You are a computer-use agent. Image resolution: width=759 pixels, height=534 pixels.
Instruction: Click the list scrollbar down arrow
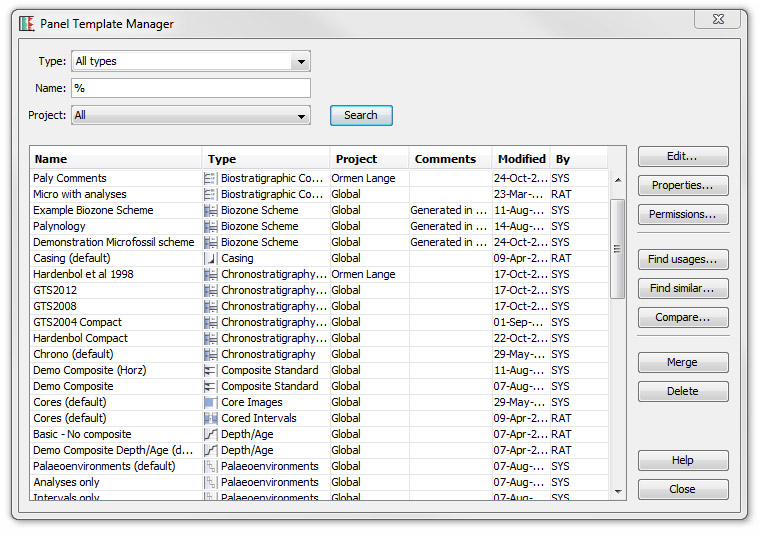tap(618, 491)
